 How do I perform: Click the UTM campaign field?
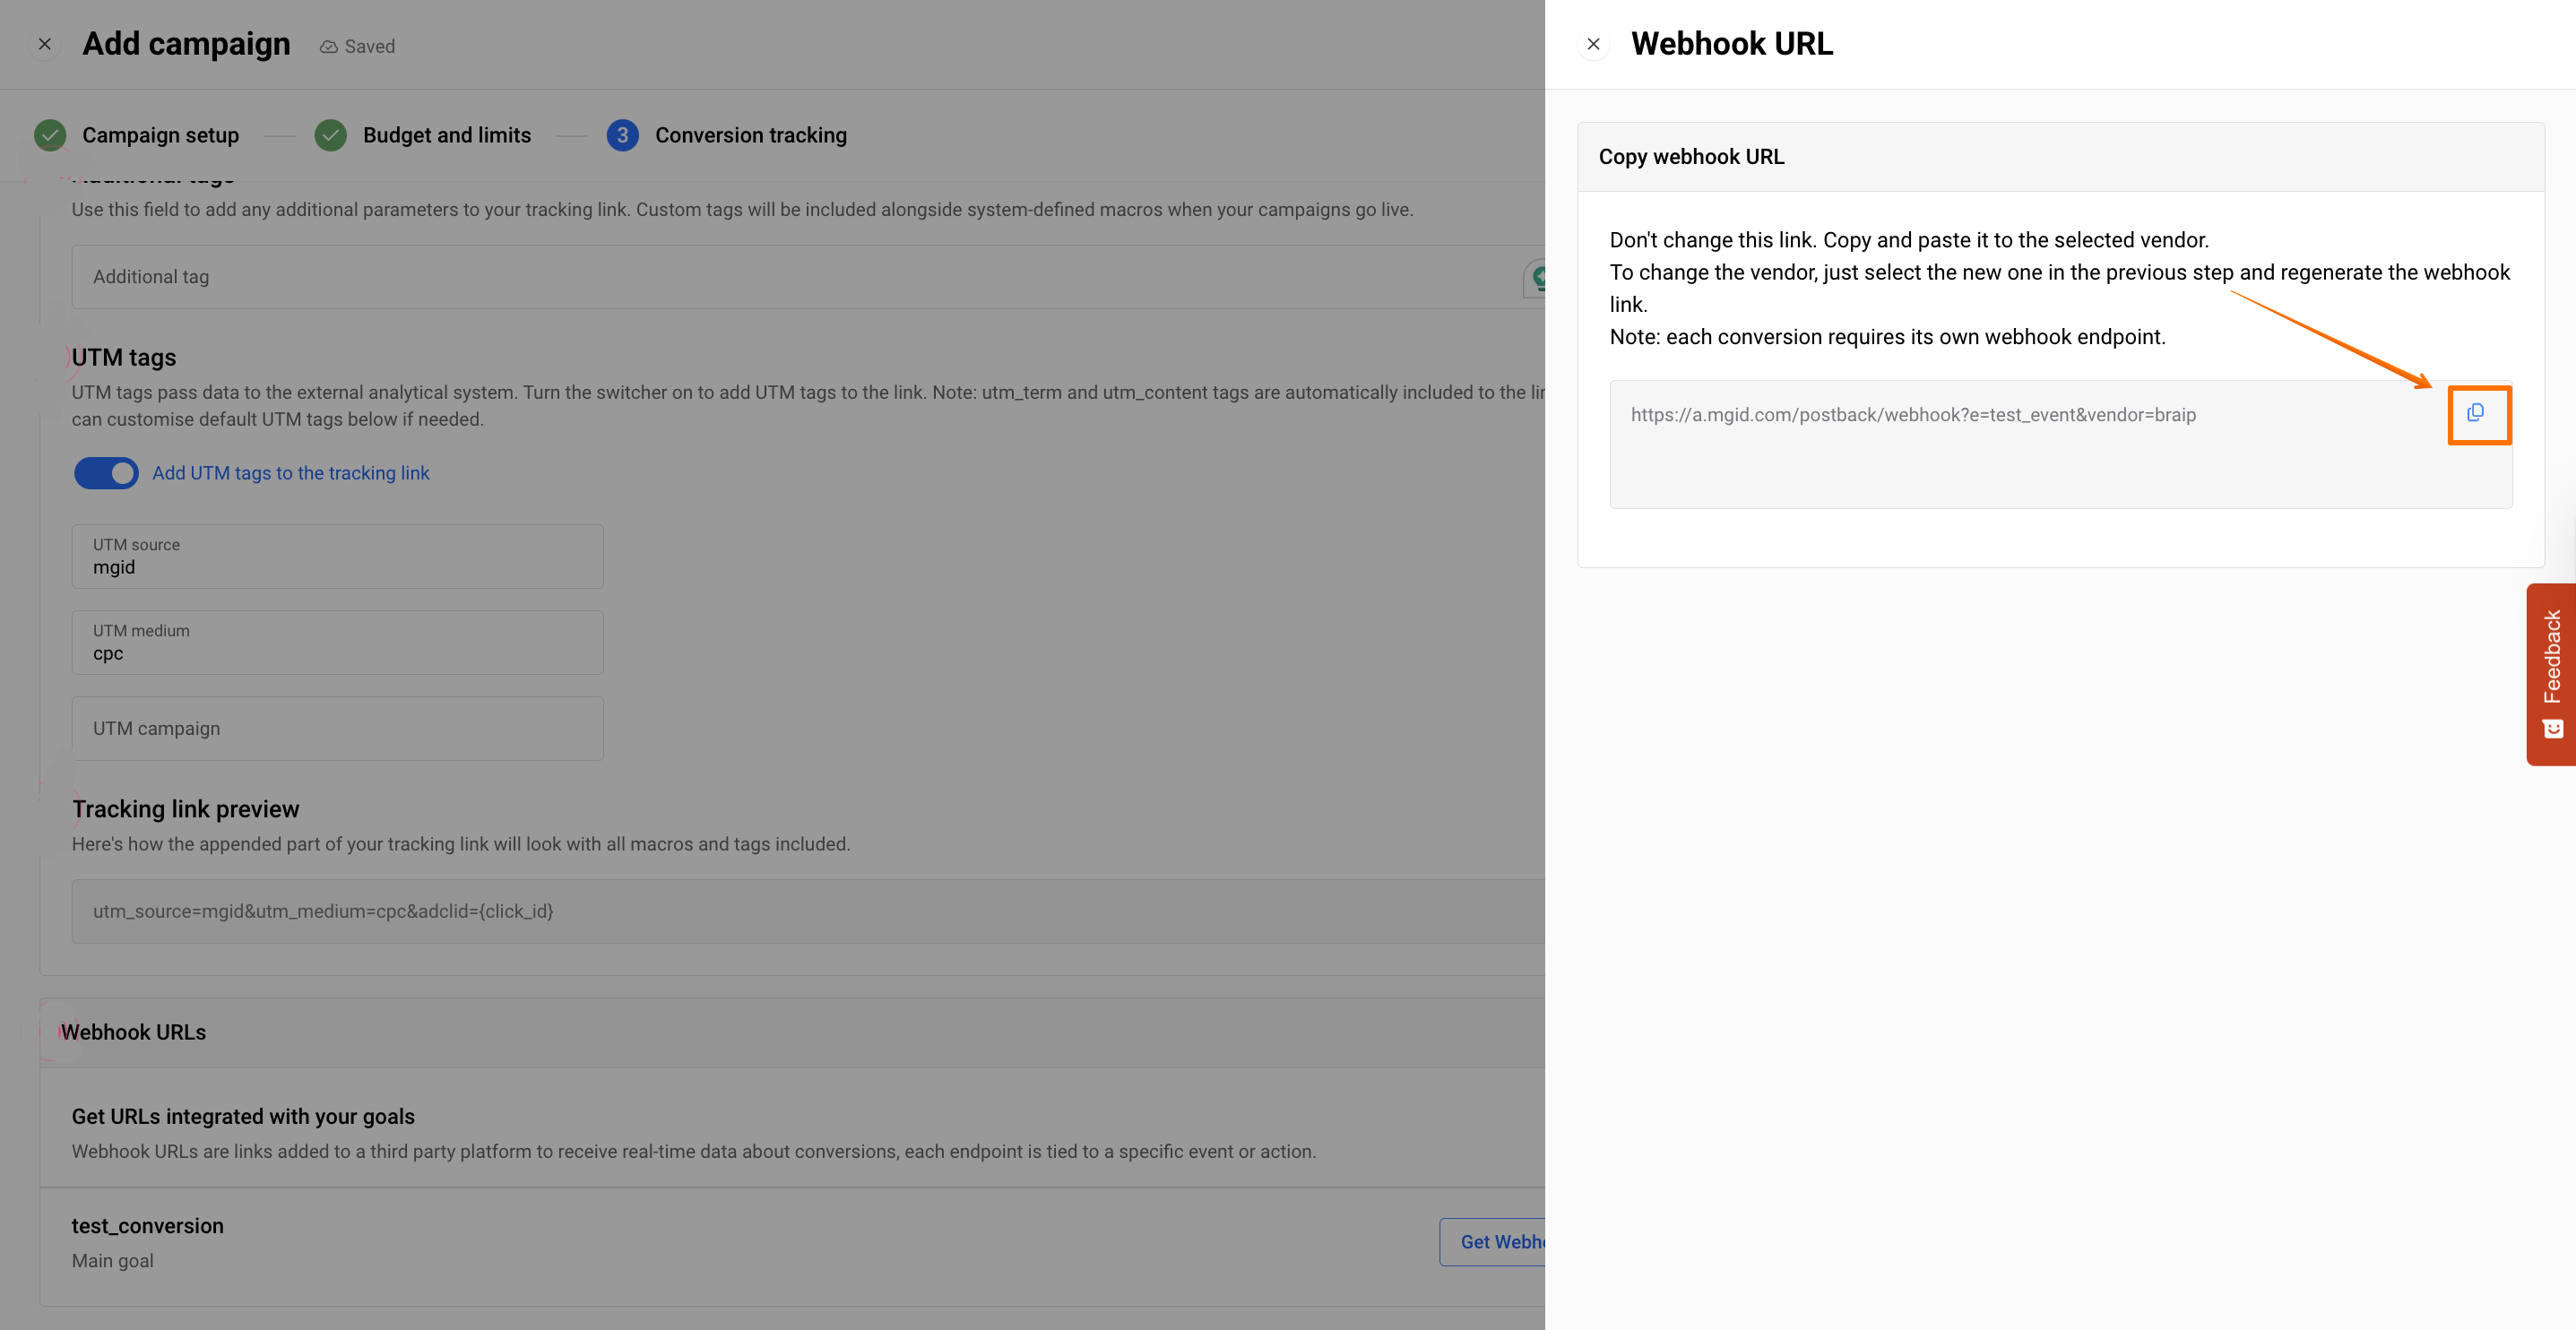point(337,728)
